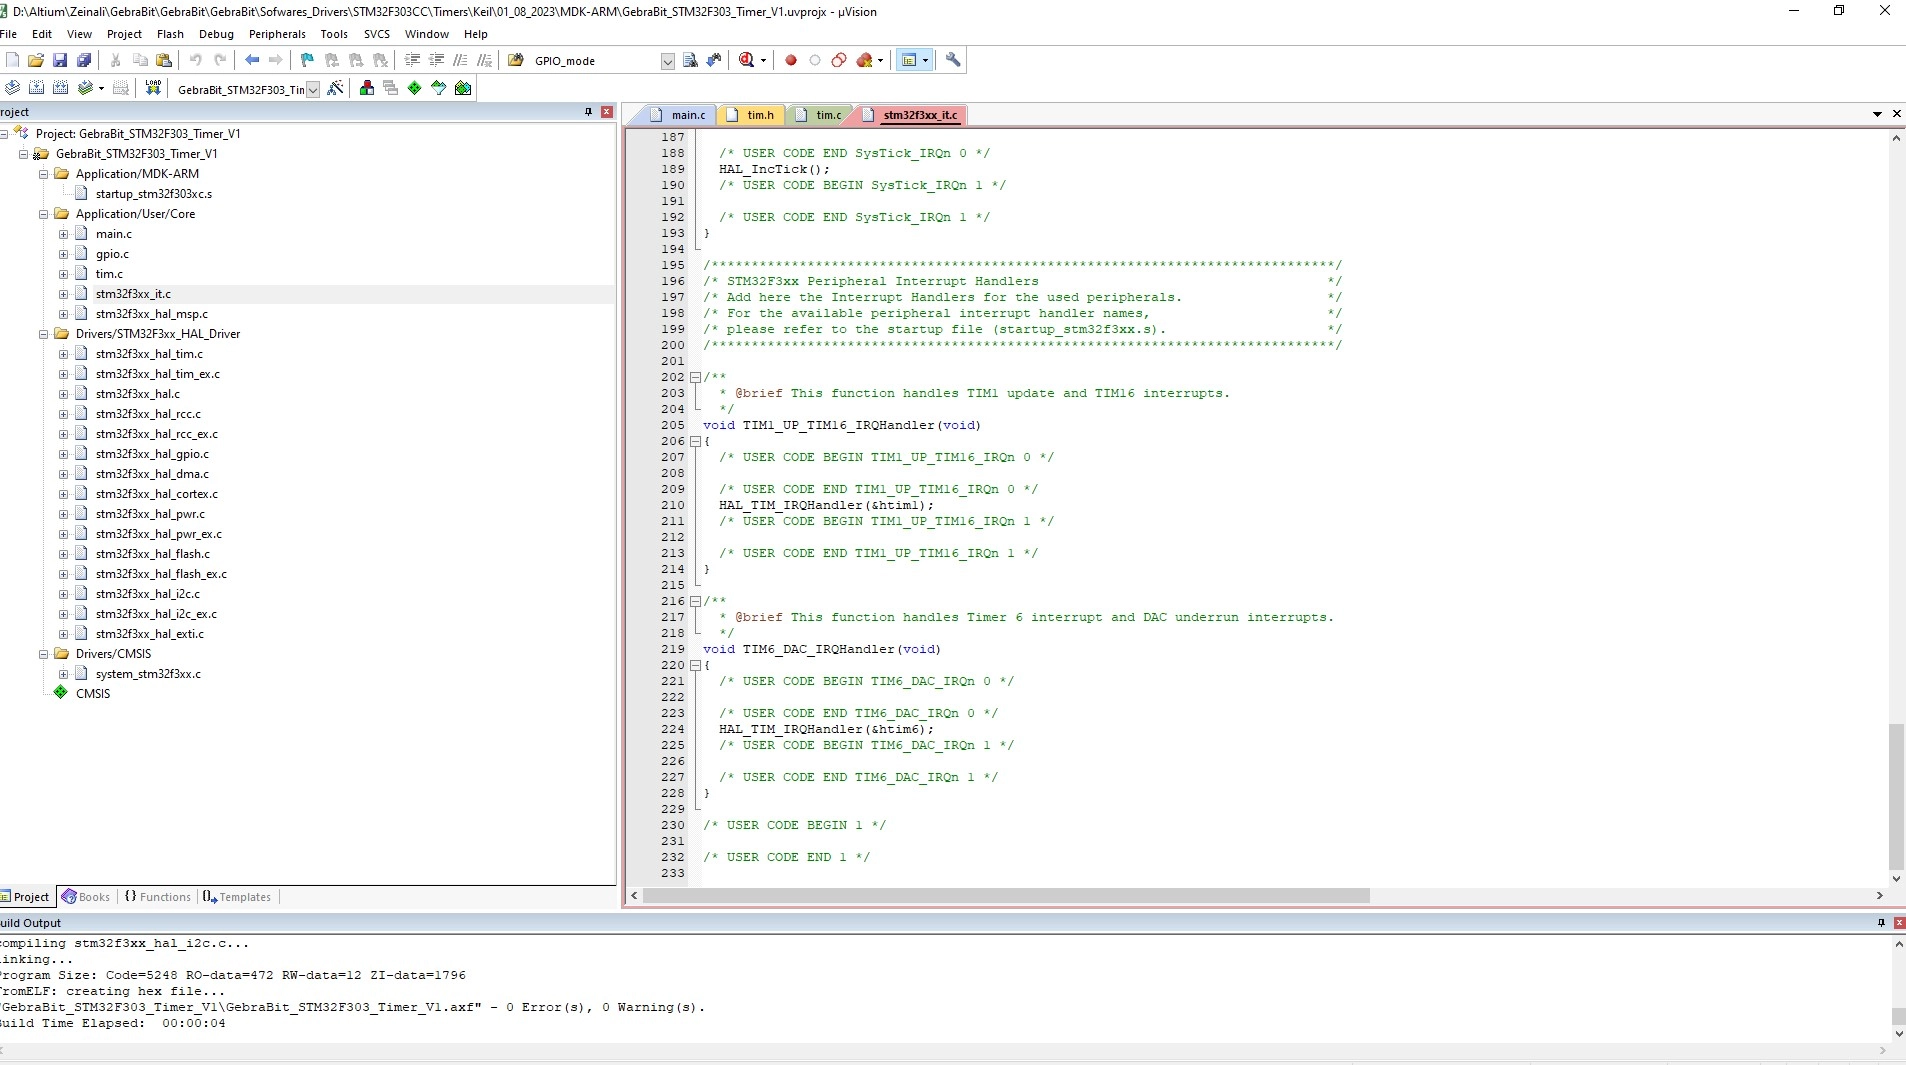
Task: Download to flash with the LOAD icon
Action: [153, 88]
